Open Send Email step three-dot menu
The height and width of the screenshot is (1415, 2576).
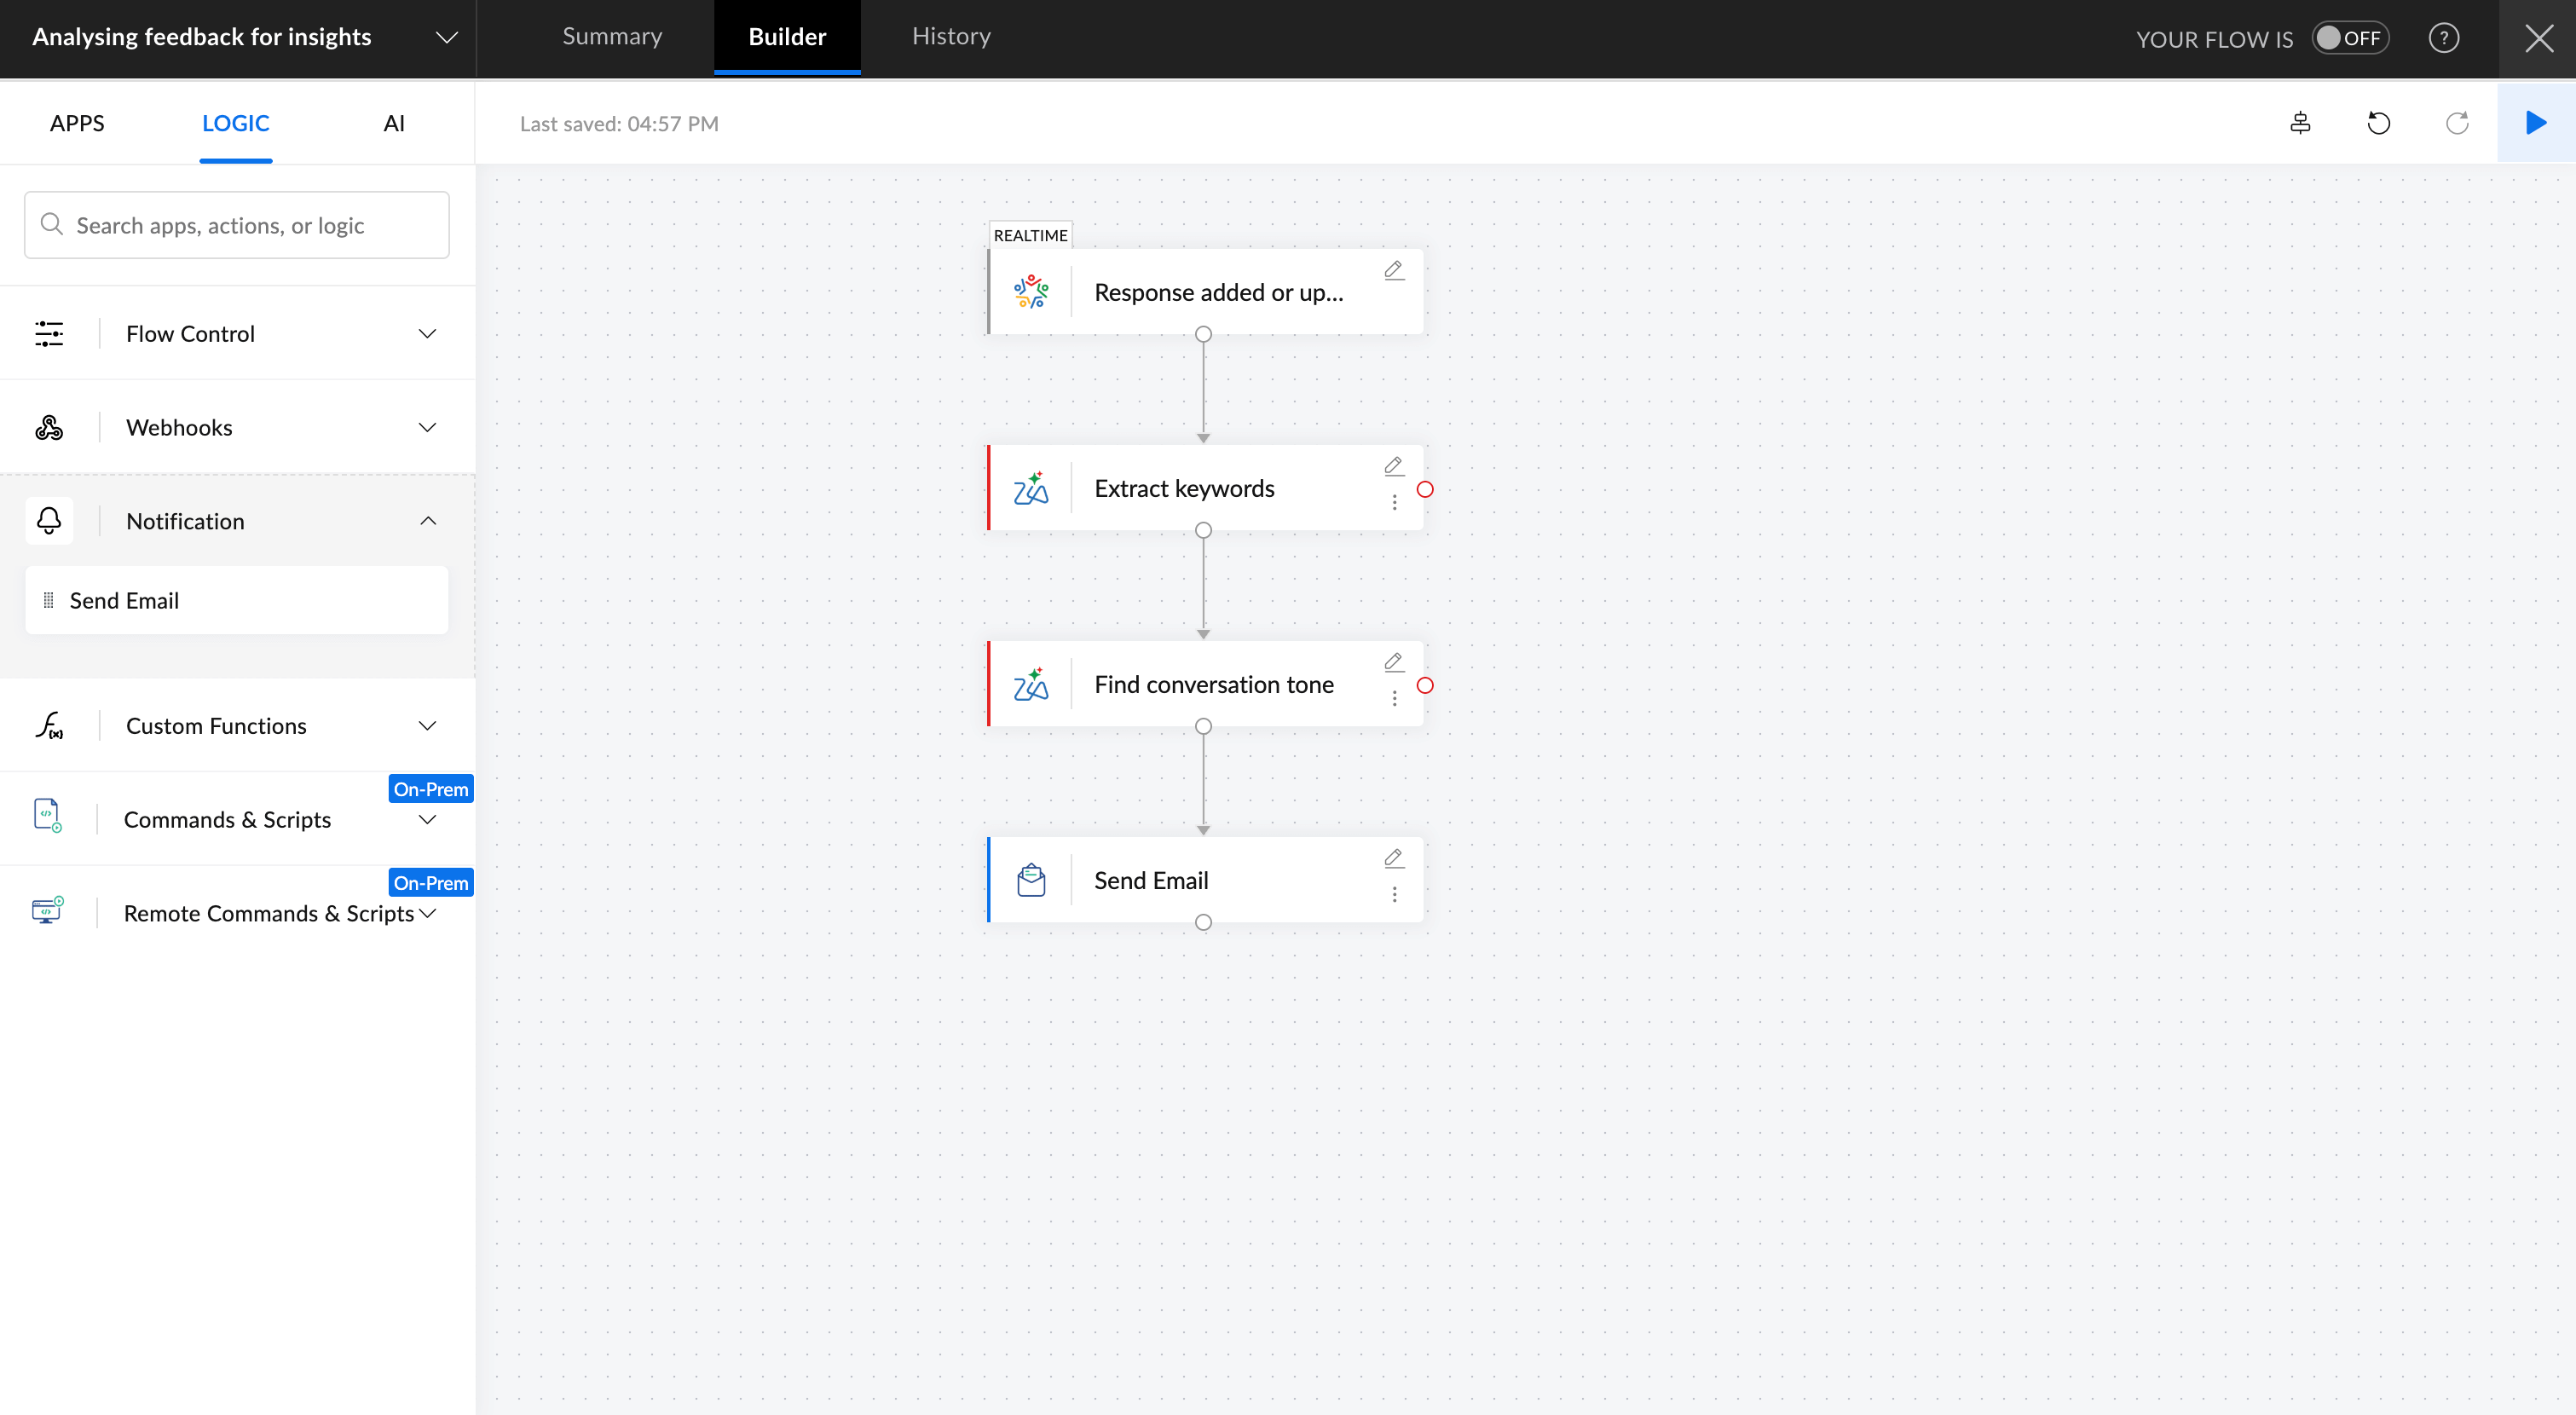pyautogui.click(x=1394, y=894)
